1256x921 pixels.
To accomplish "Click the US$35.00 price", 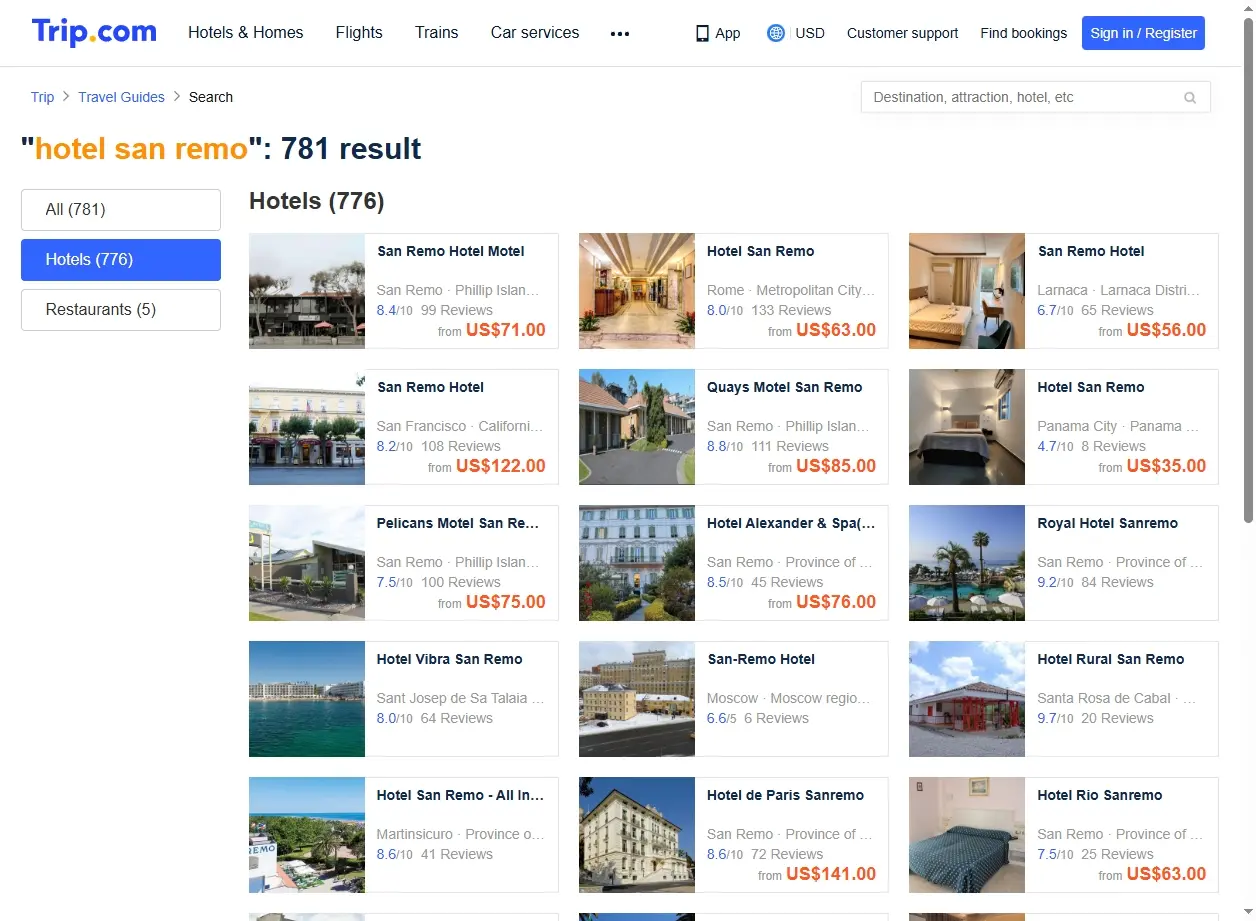I will point(1166,466).
